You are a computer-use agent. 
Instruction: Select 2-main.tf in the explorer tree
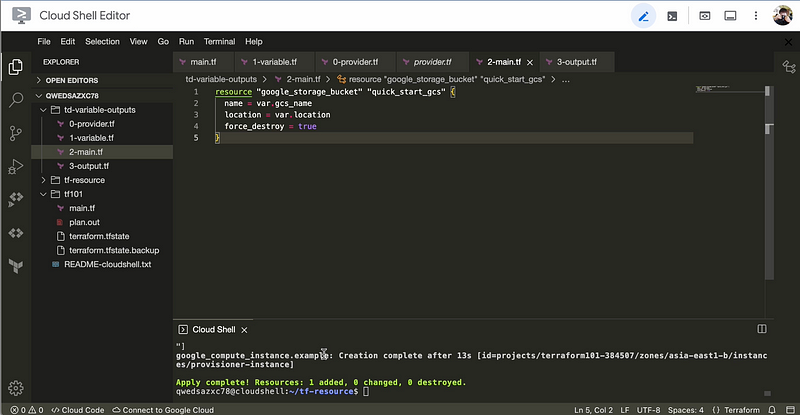[x=102, y=152]
